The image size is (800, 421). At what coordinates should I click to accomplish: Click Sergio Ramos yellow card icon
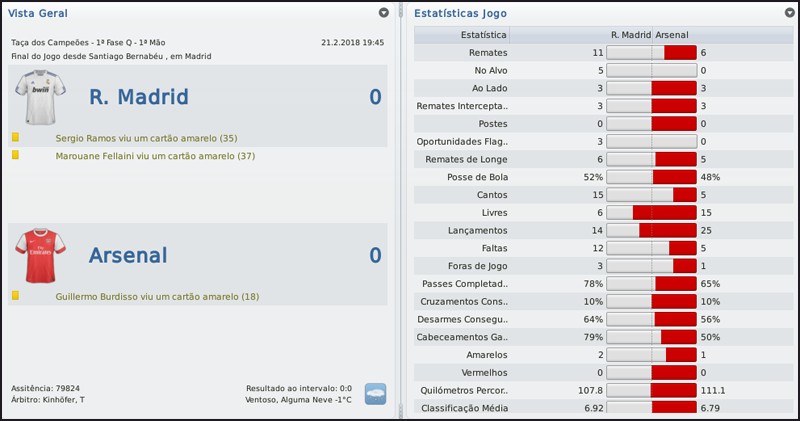coord(16,137)
